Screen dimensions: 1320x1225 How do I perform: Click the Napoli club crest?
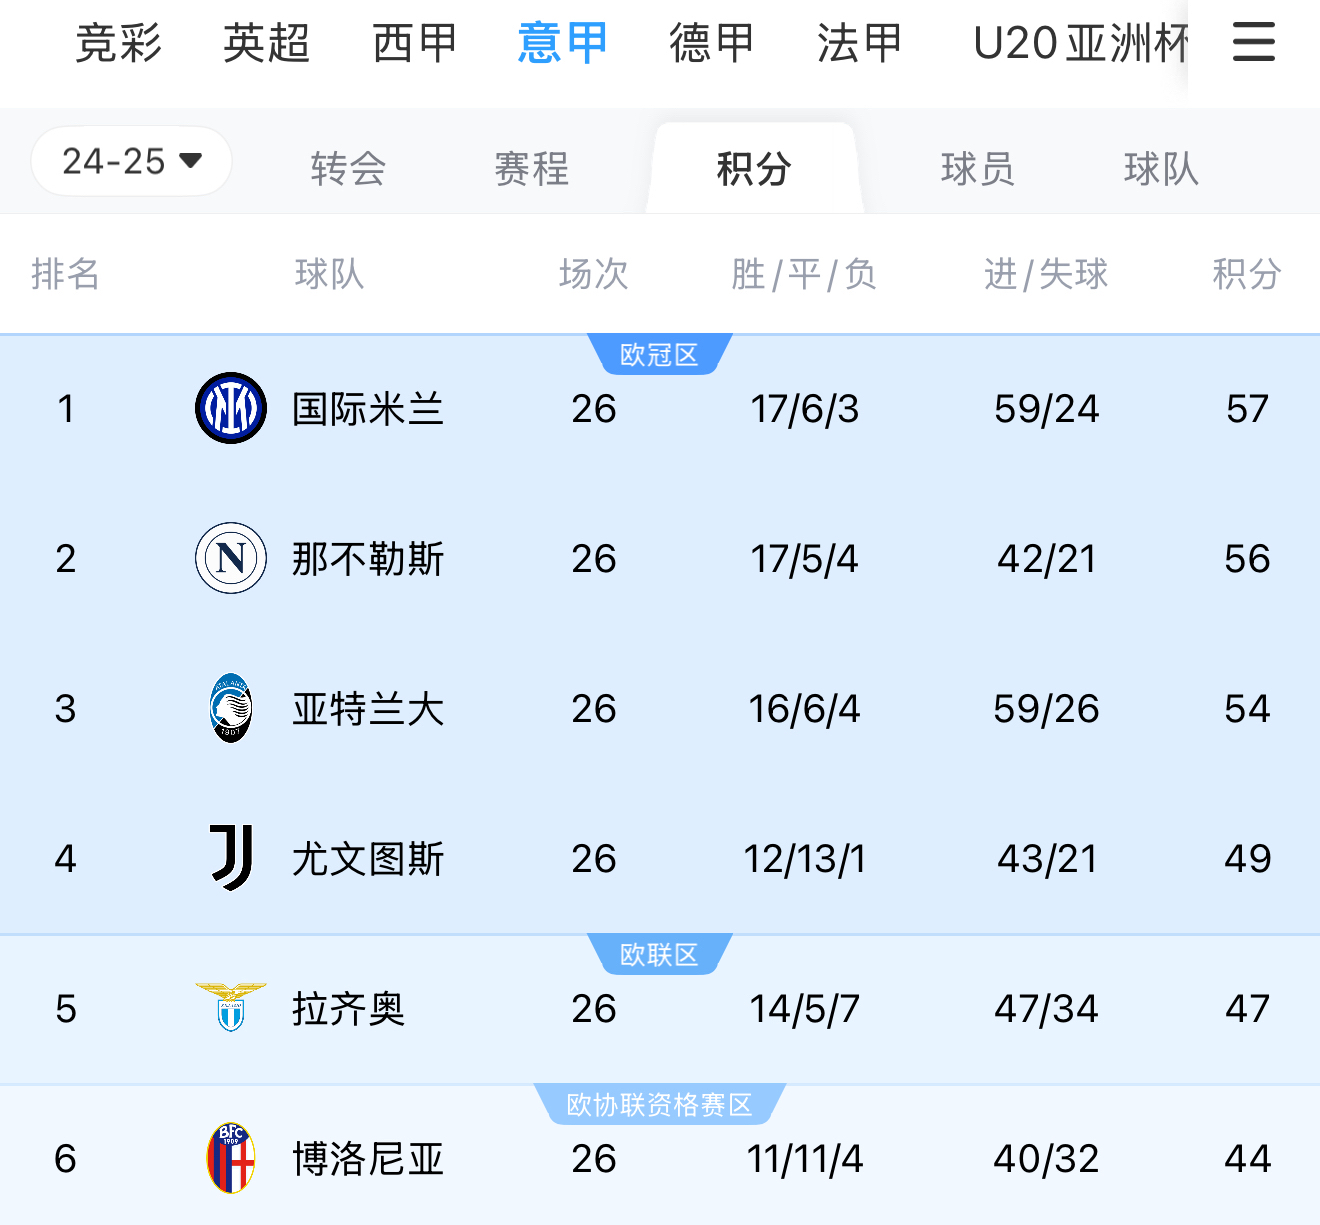click(x=230, y=558)
